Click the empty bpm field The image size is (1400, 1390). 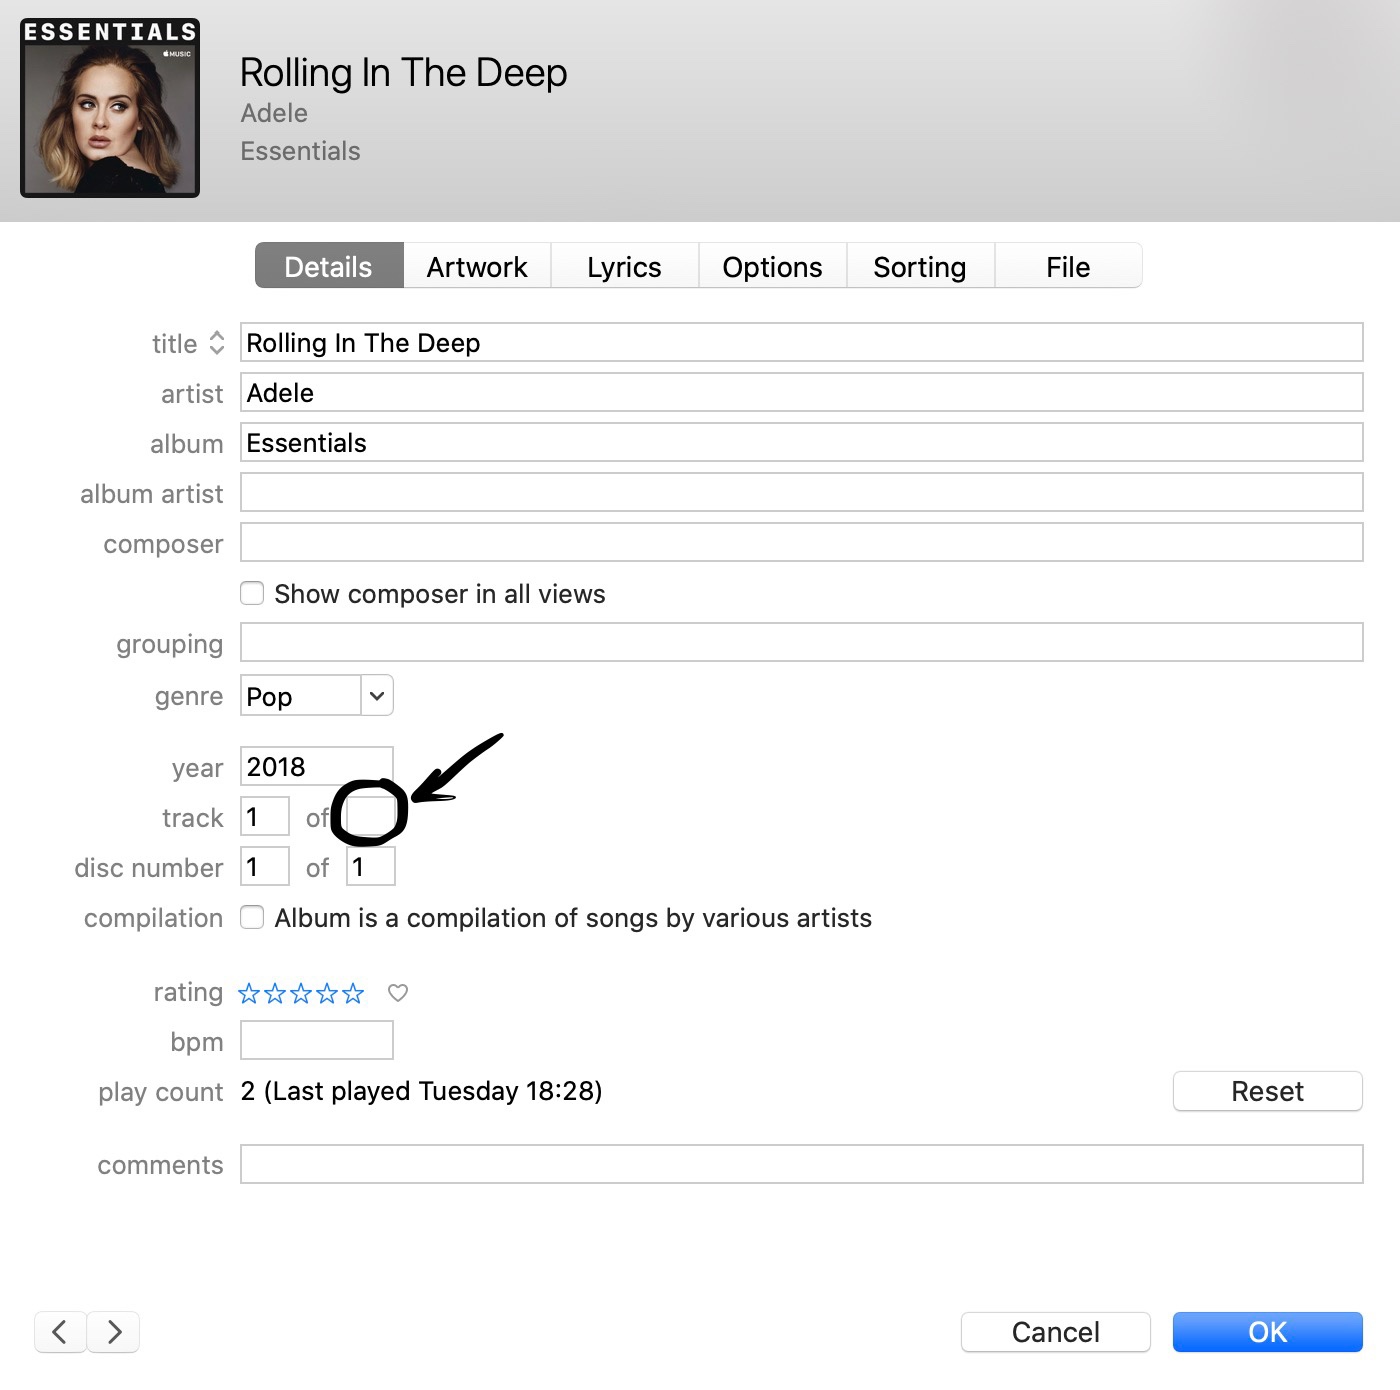click(317, 1040)
